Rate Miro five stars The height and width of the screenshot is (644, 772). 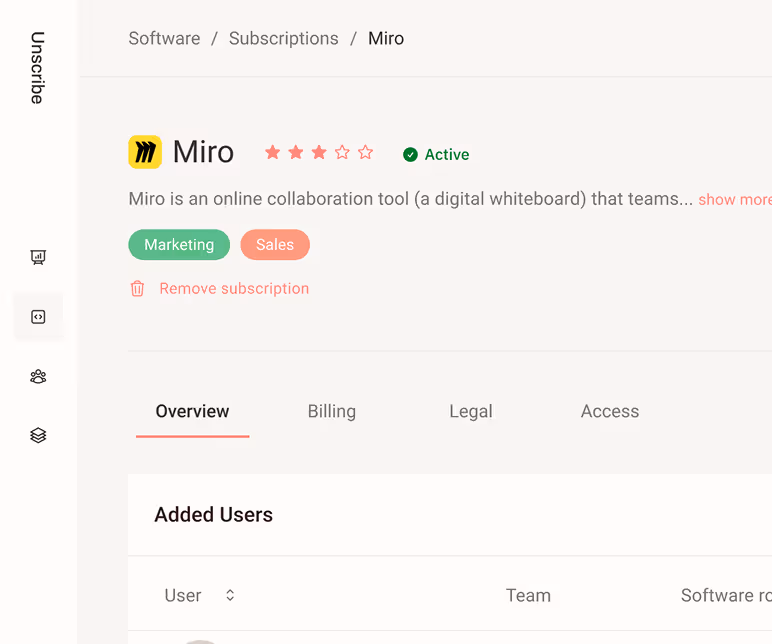365,152
